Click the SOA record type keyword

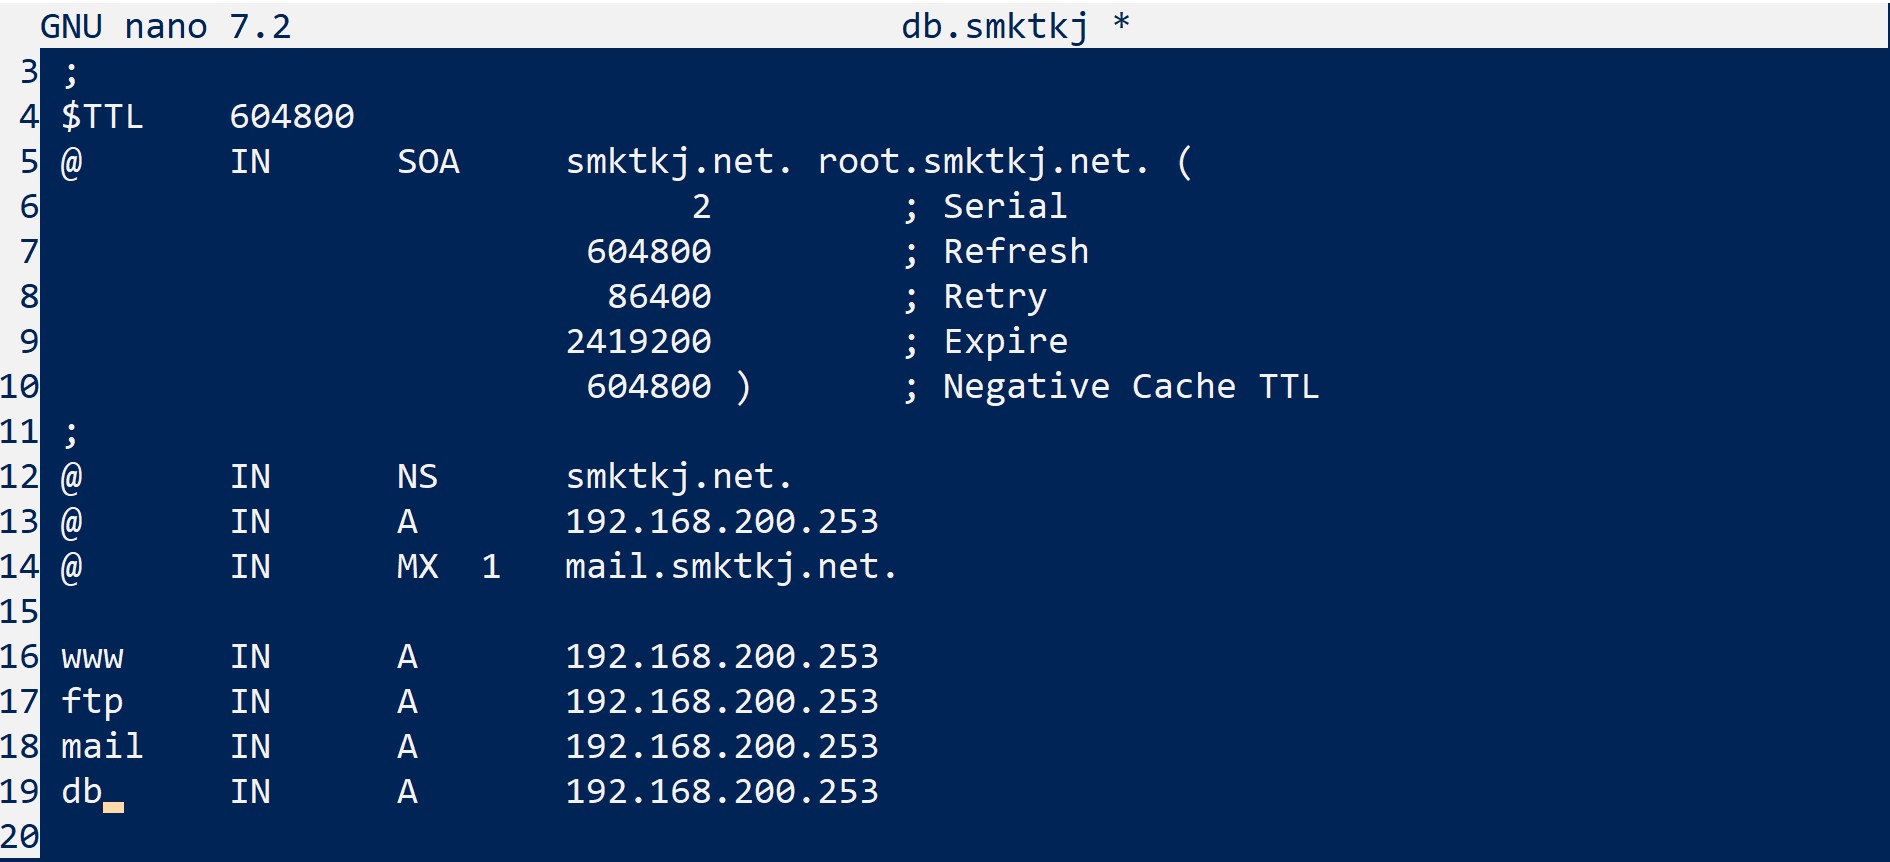[x=428, y=162]
